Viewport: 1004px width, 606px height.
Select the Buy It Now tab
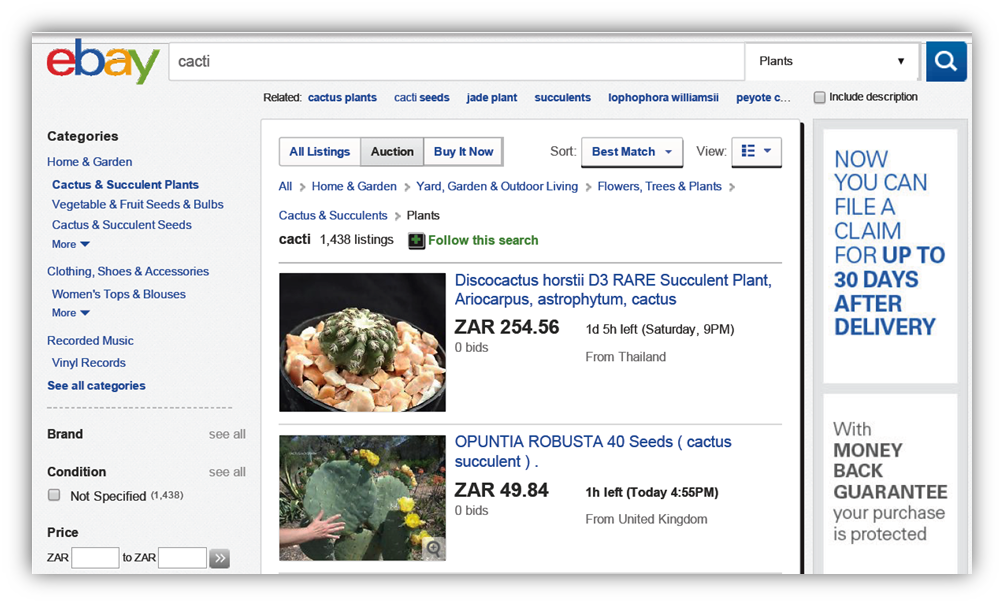(463, 152)
